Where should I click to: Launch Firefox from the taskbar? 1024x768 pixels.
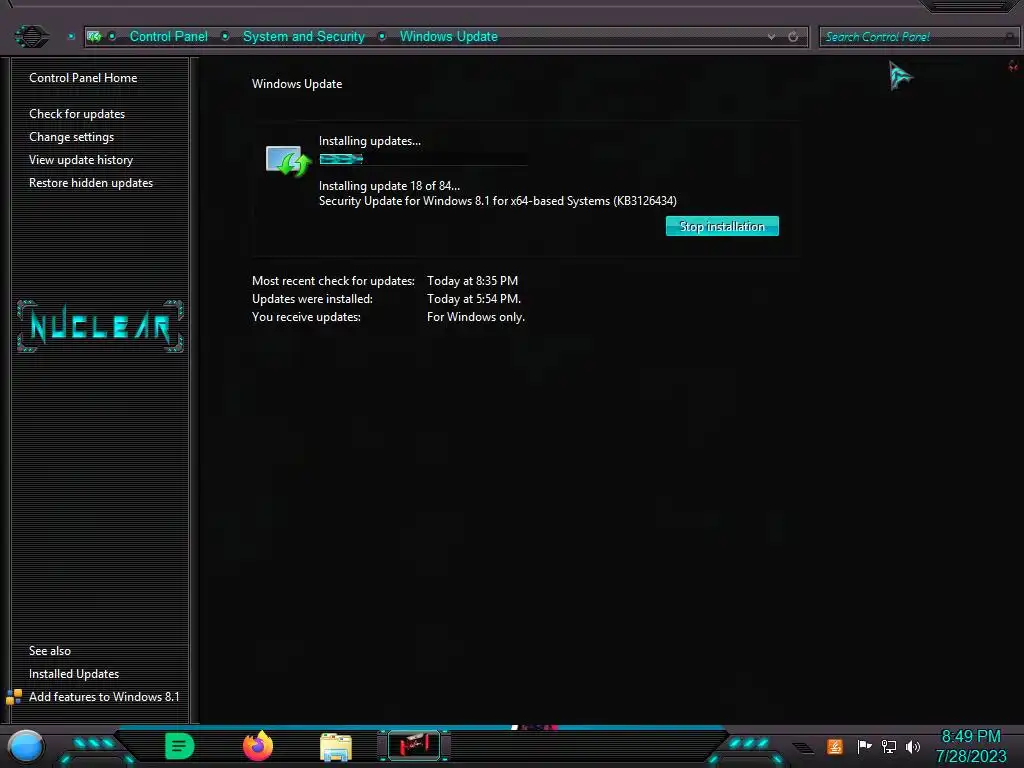point(258,746)
